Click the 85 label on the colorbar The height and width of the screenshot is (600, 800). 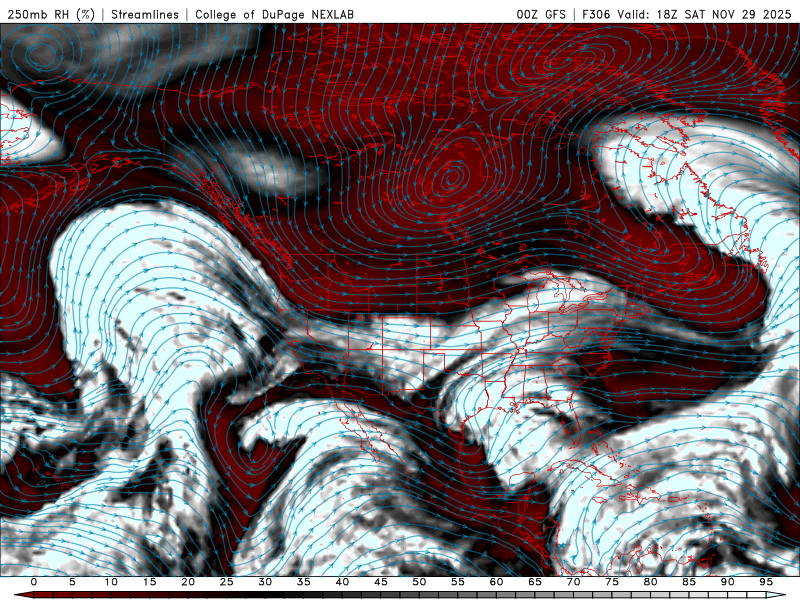pyautogui.click(x=689, y=582)
